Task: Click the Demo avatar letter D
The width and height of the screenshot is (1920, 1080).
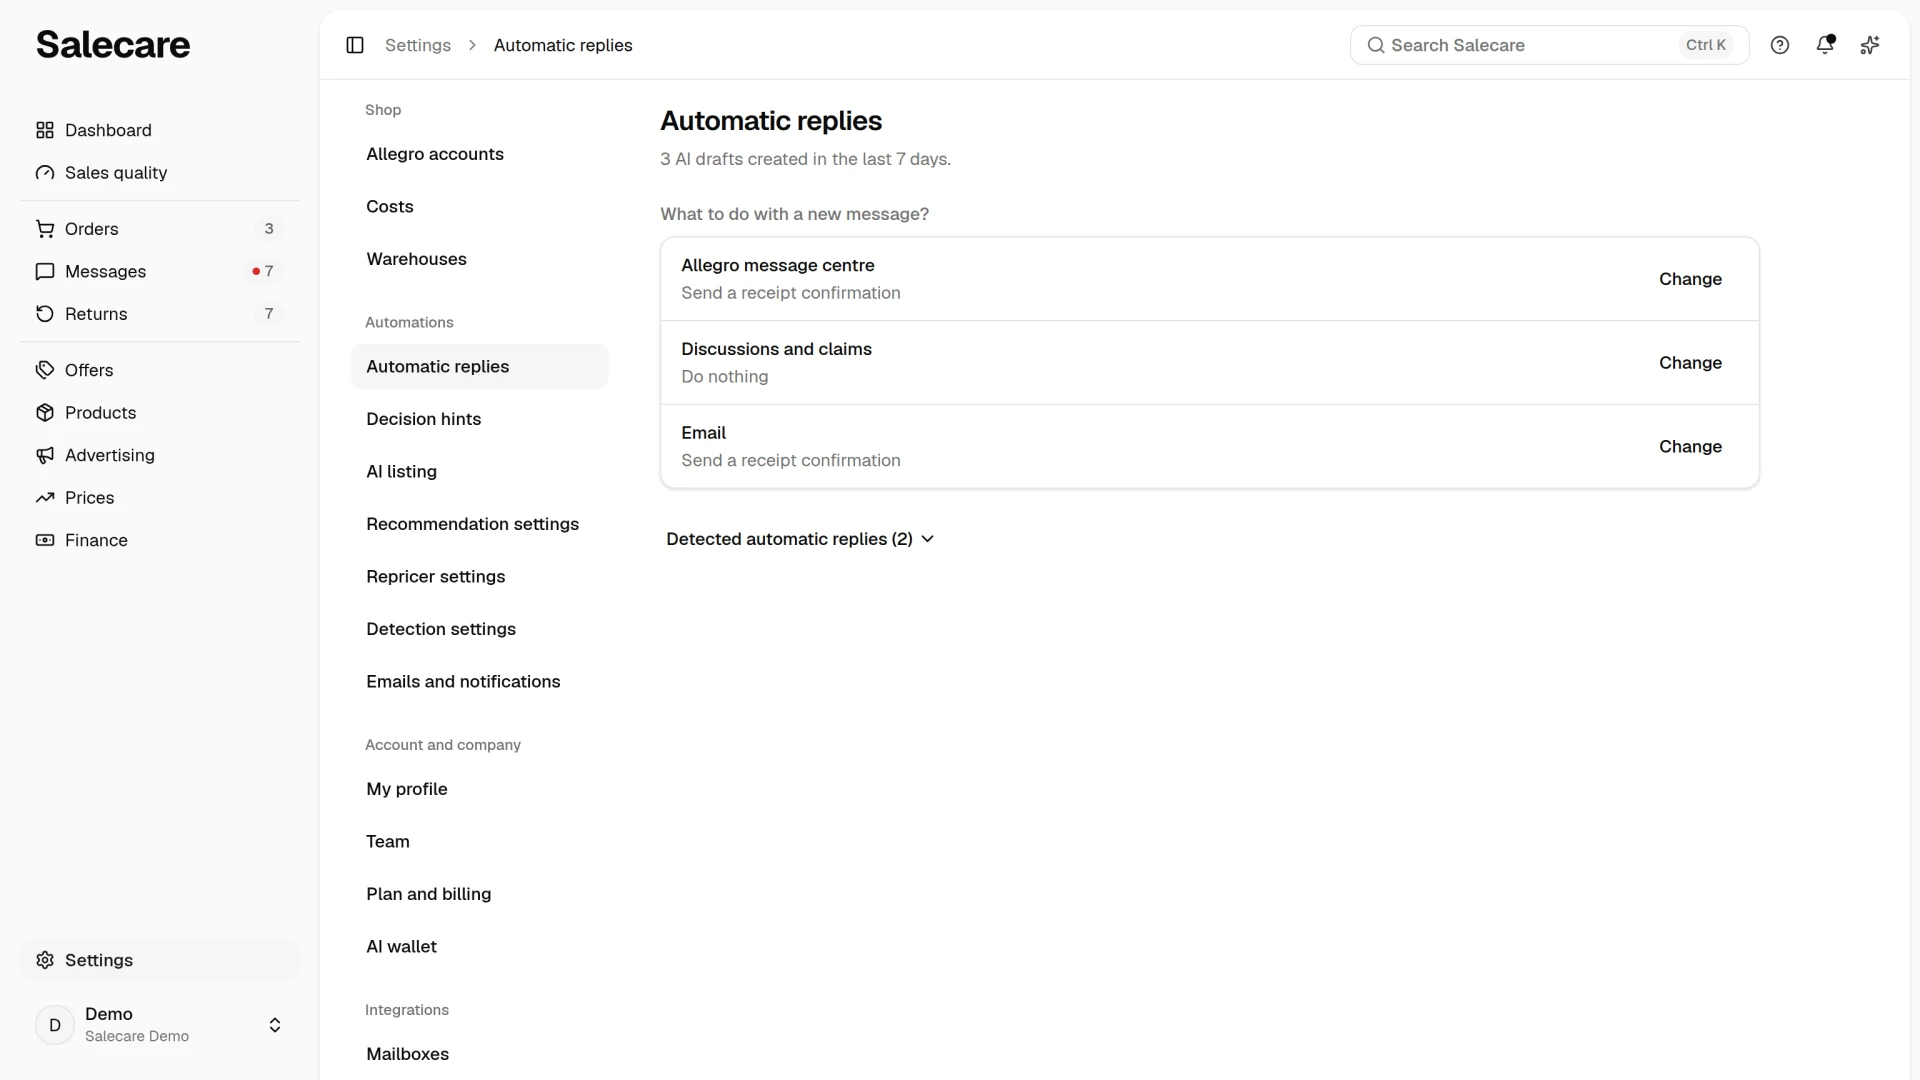Action: (55, 1025)
